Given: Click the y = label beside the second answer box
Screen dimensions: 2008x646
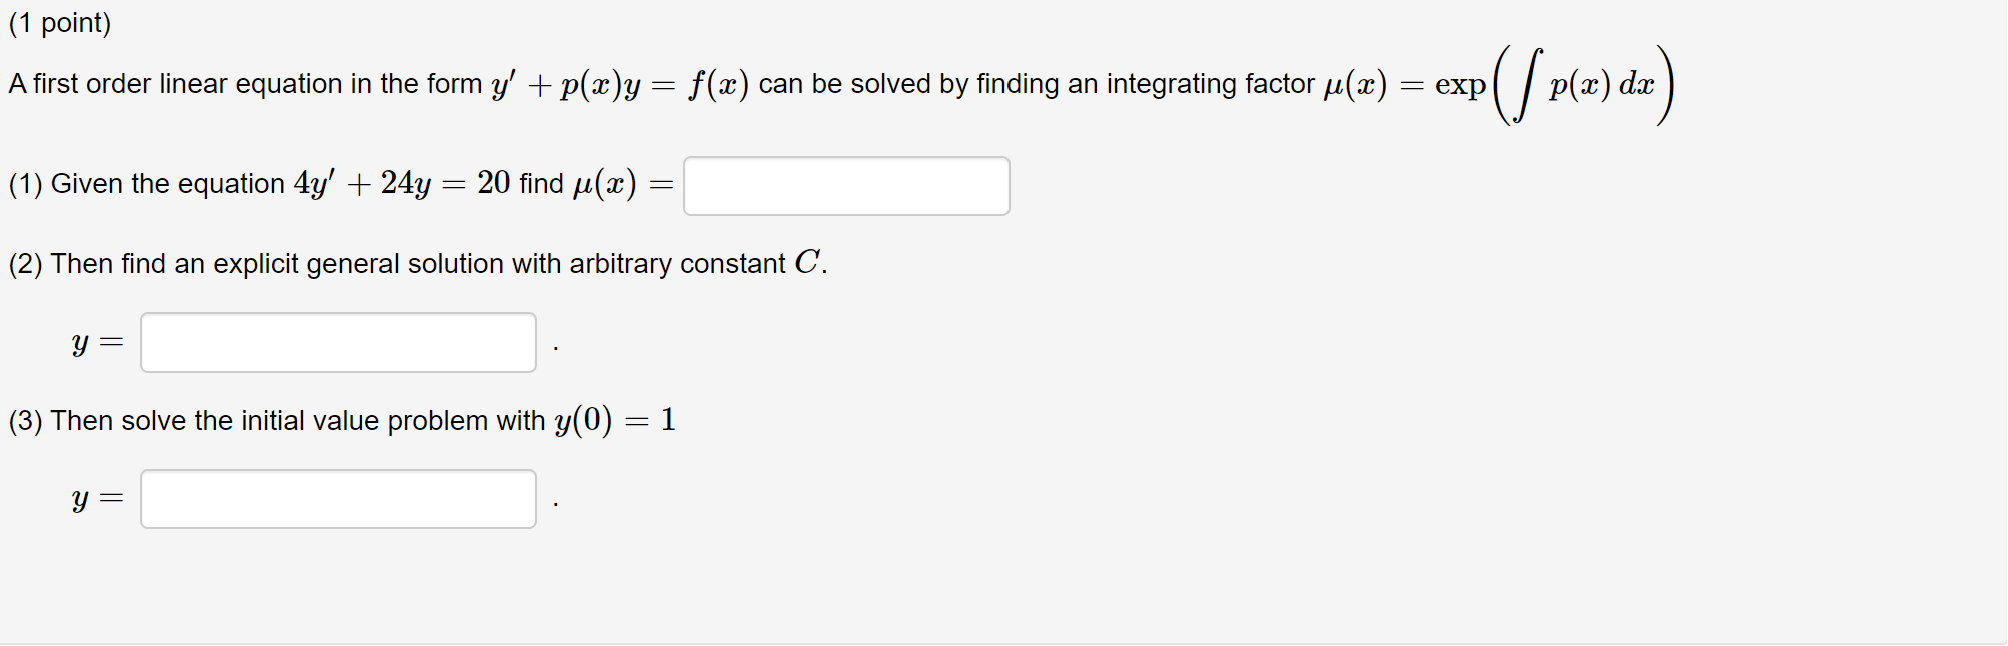Looking at the screenshot, I should (x=98, y=341).
